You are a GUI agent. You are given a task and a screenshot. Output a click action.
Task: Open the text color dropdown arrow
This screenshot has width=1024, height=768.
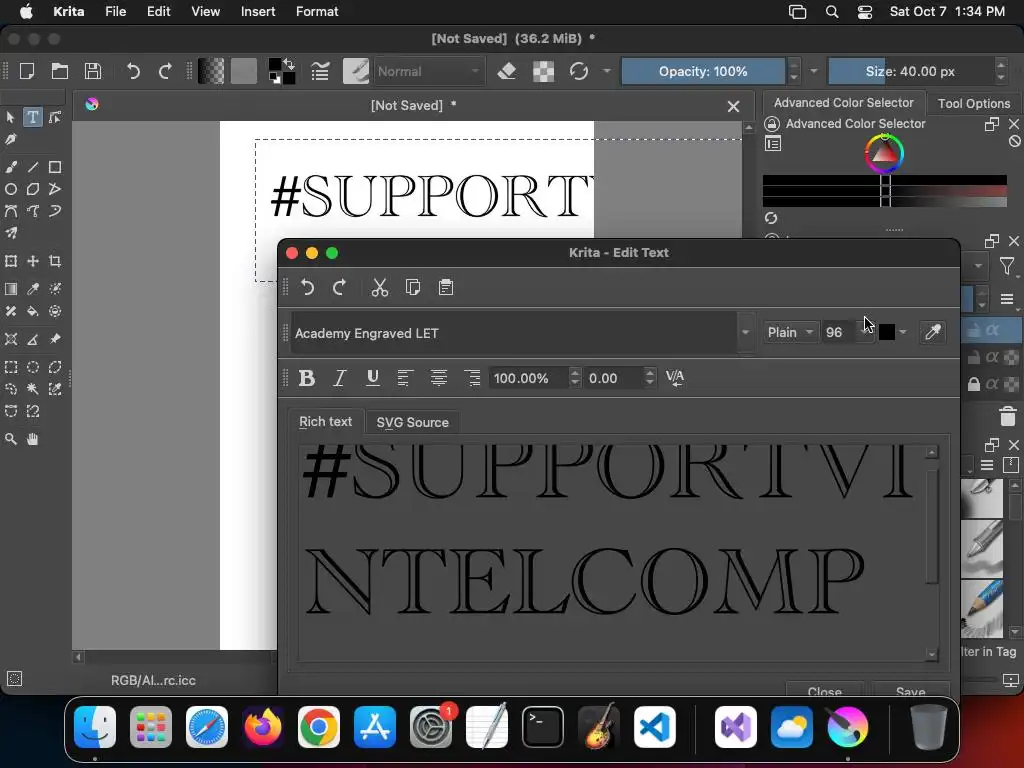tap(903, 332)
